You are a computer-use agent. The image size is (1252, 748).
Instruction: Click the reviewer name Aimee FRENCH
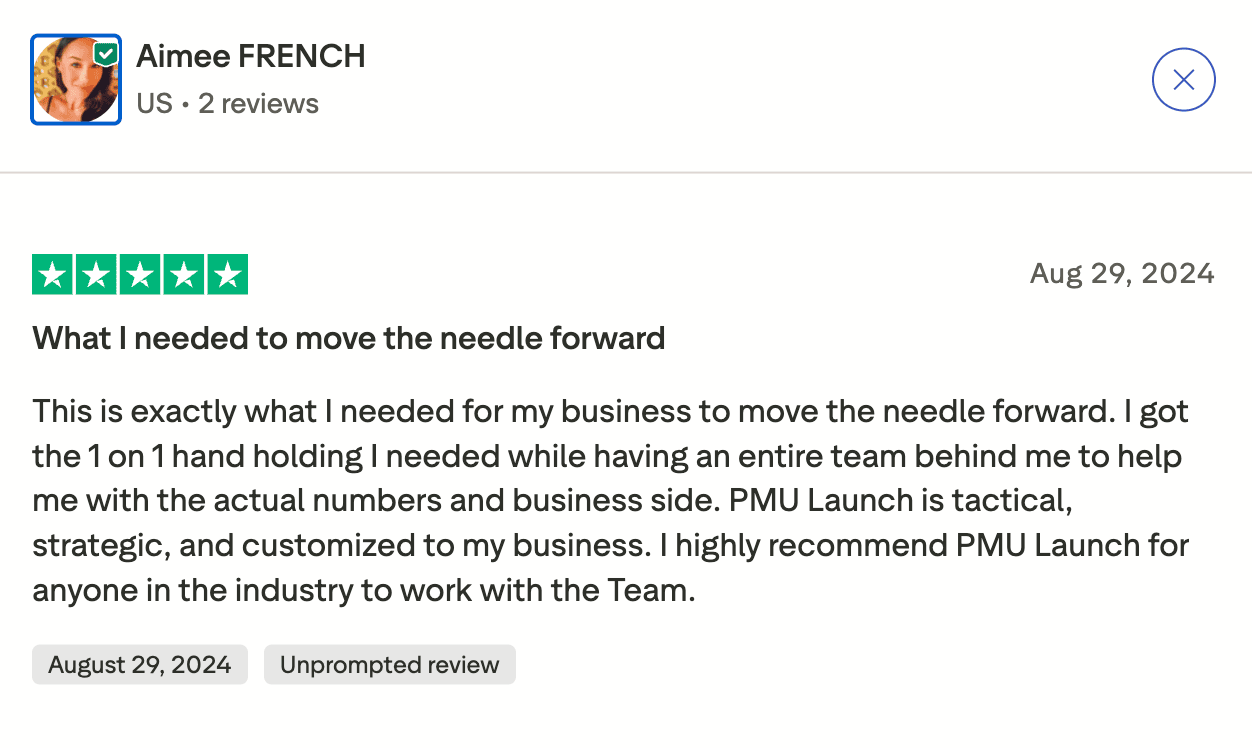point(250,56)
